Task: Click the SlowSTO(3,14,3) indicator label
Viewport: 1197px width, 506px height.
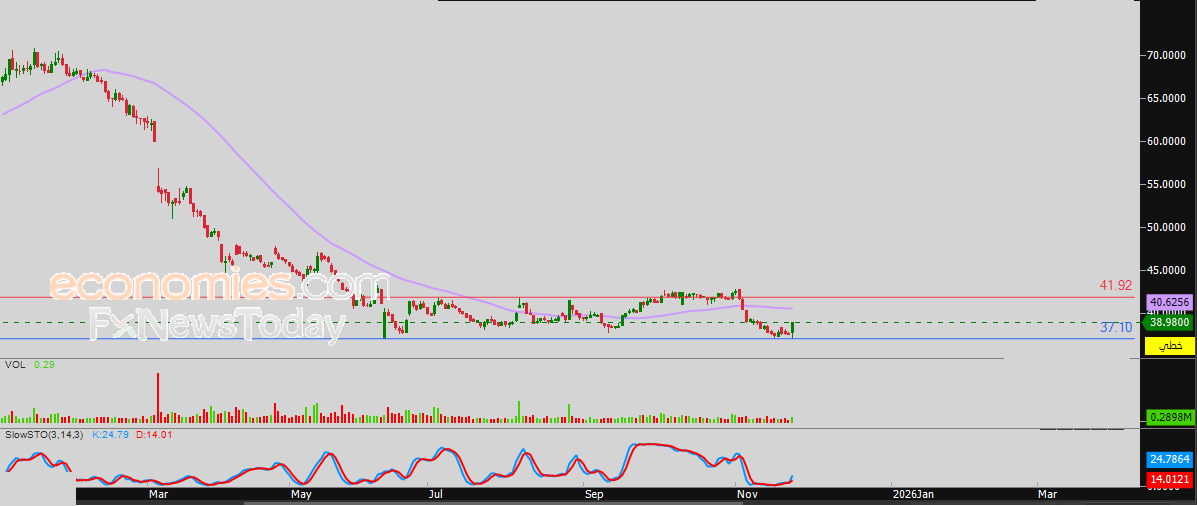Action: (45, 435)
